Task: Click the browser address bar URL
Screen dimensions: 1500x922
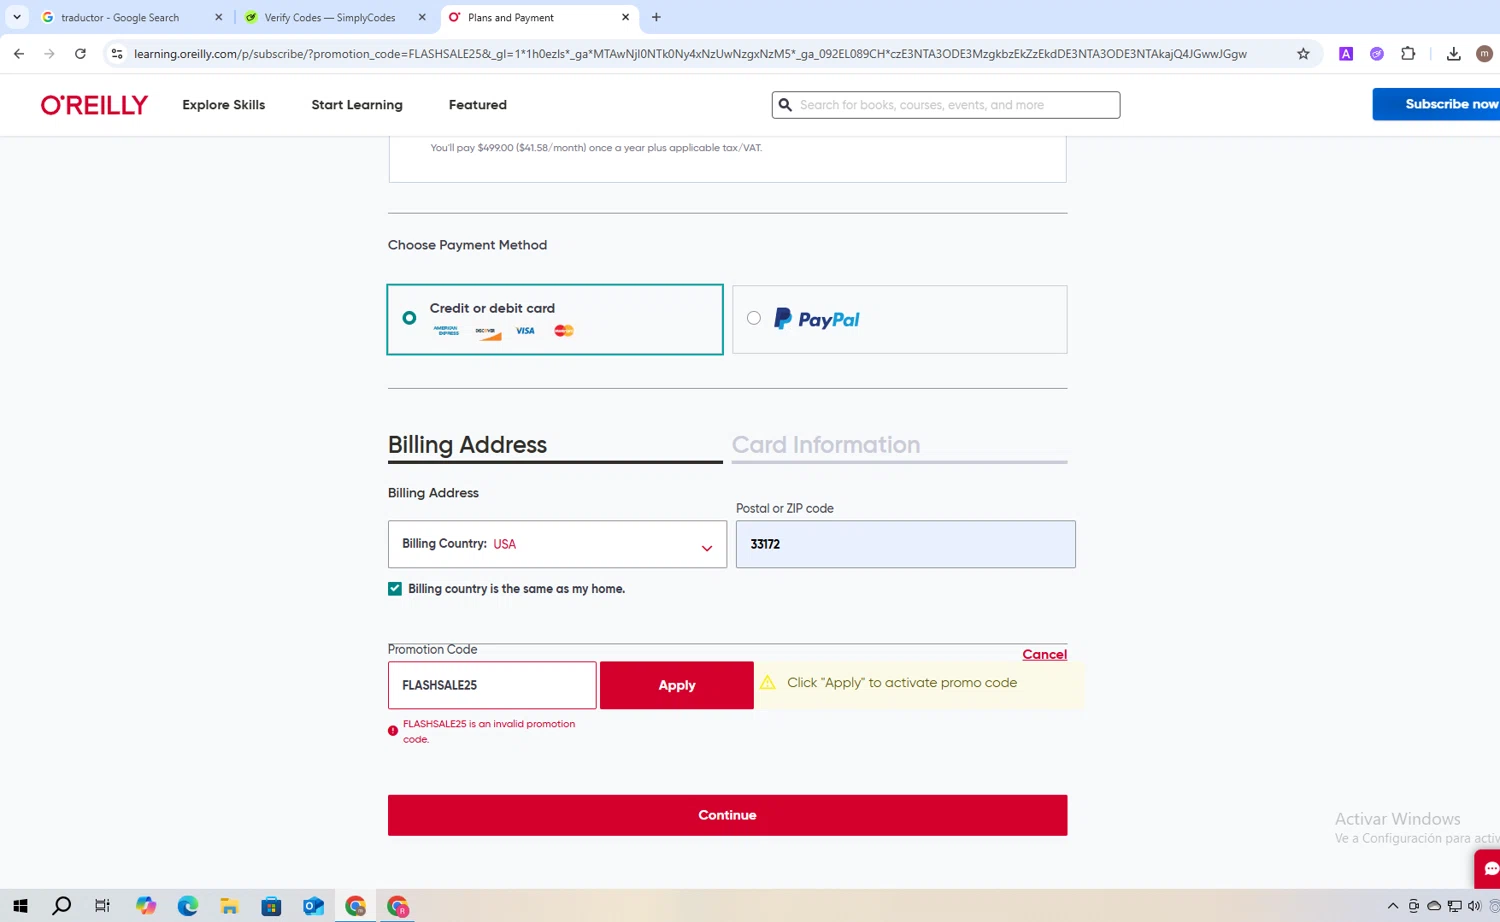Action: 690,54
